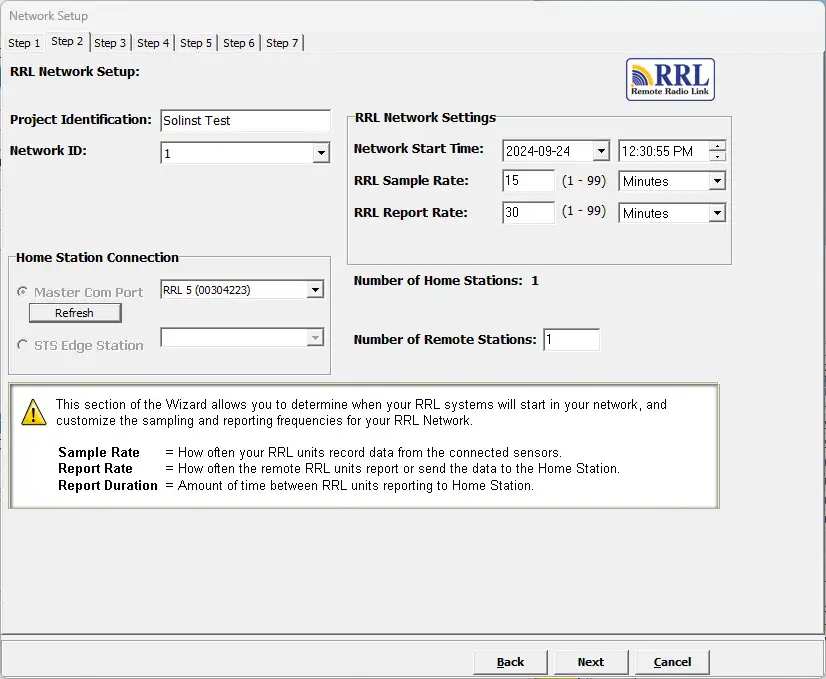
Task: Click the Project Identification text field
Action: point(244,120)
